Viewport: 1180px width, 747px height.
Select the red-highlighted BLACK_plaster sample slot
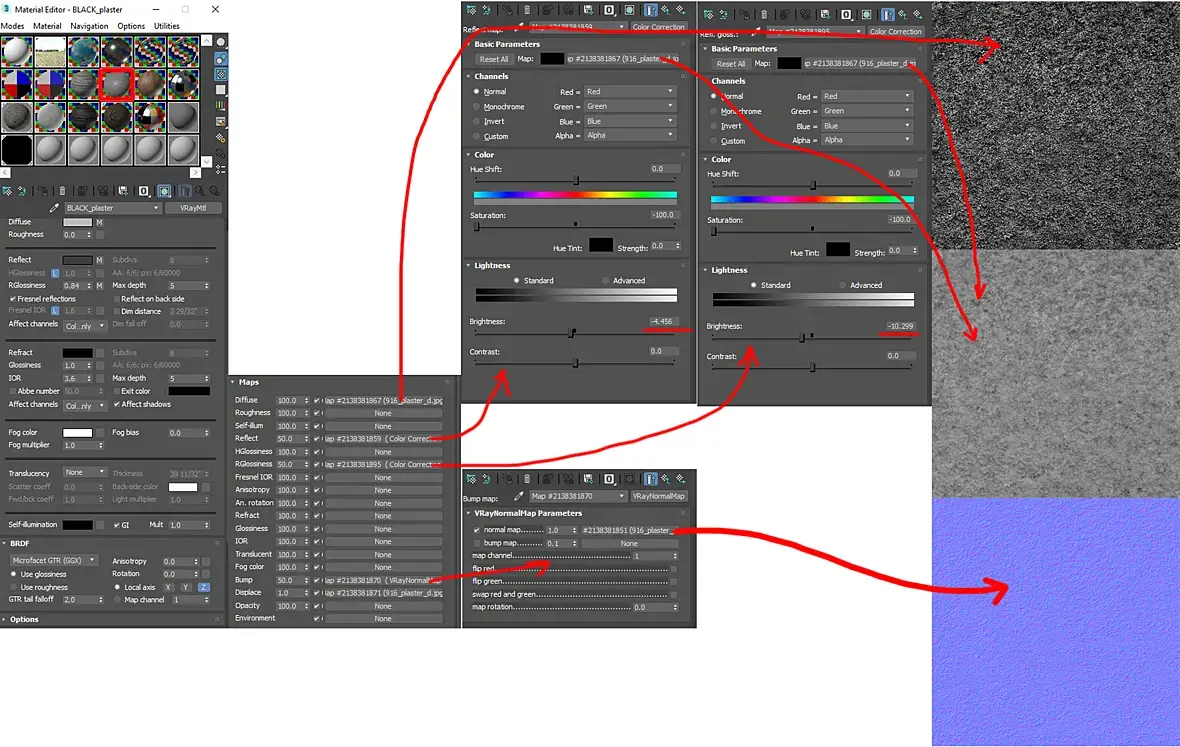117,84
